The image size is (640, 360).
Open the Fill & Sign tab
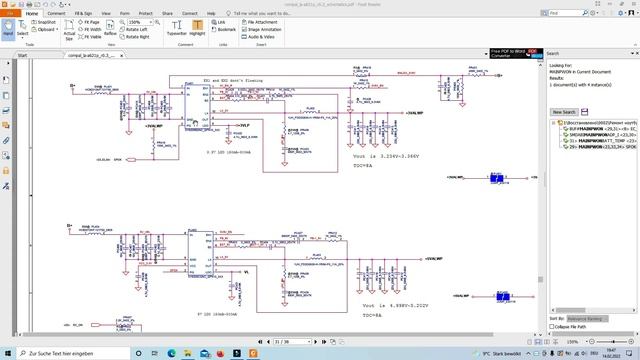(83, 13)
